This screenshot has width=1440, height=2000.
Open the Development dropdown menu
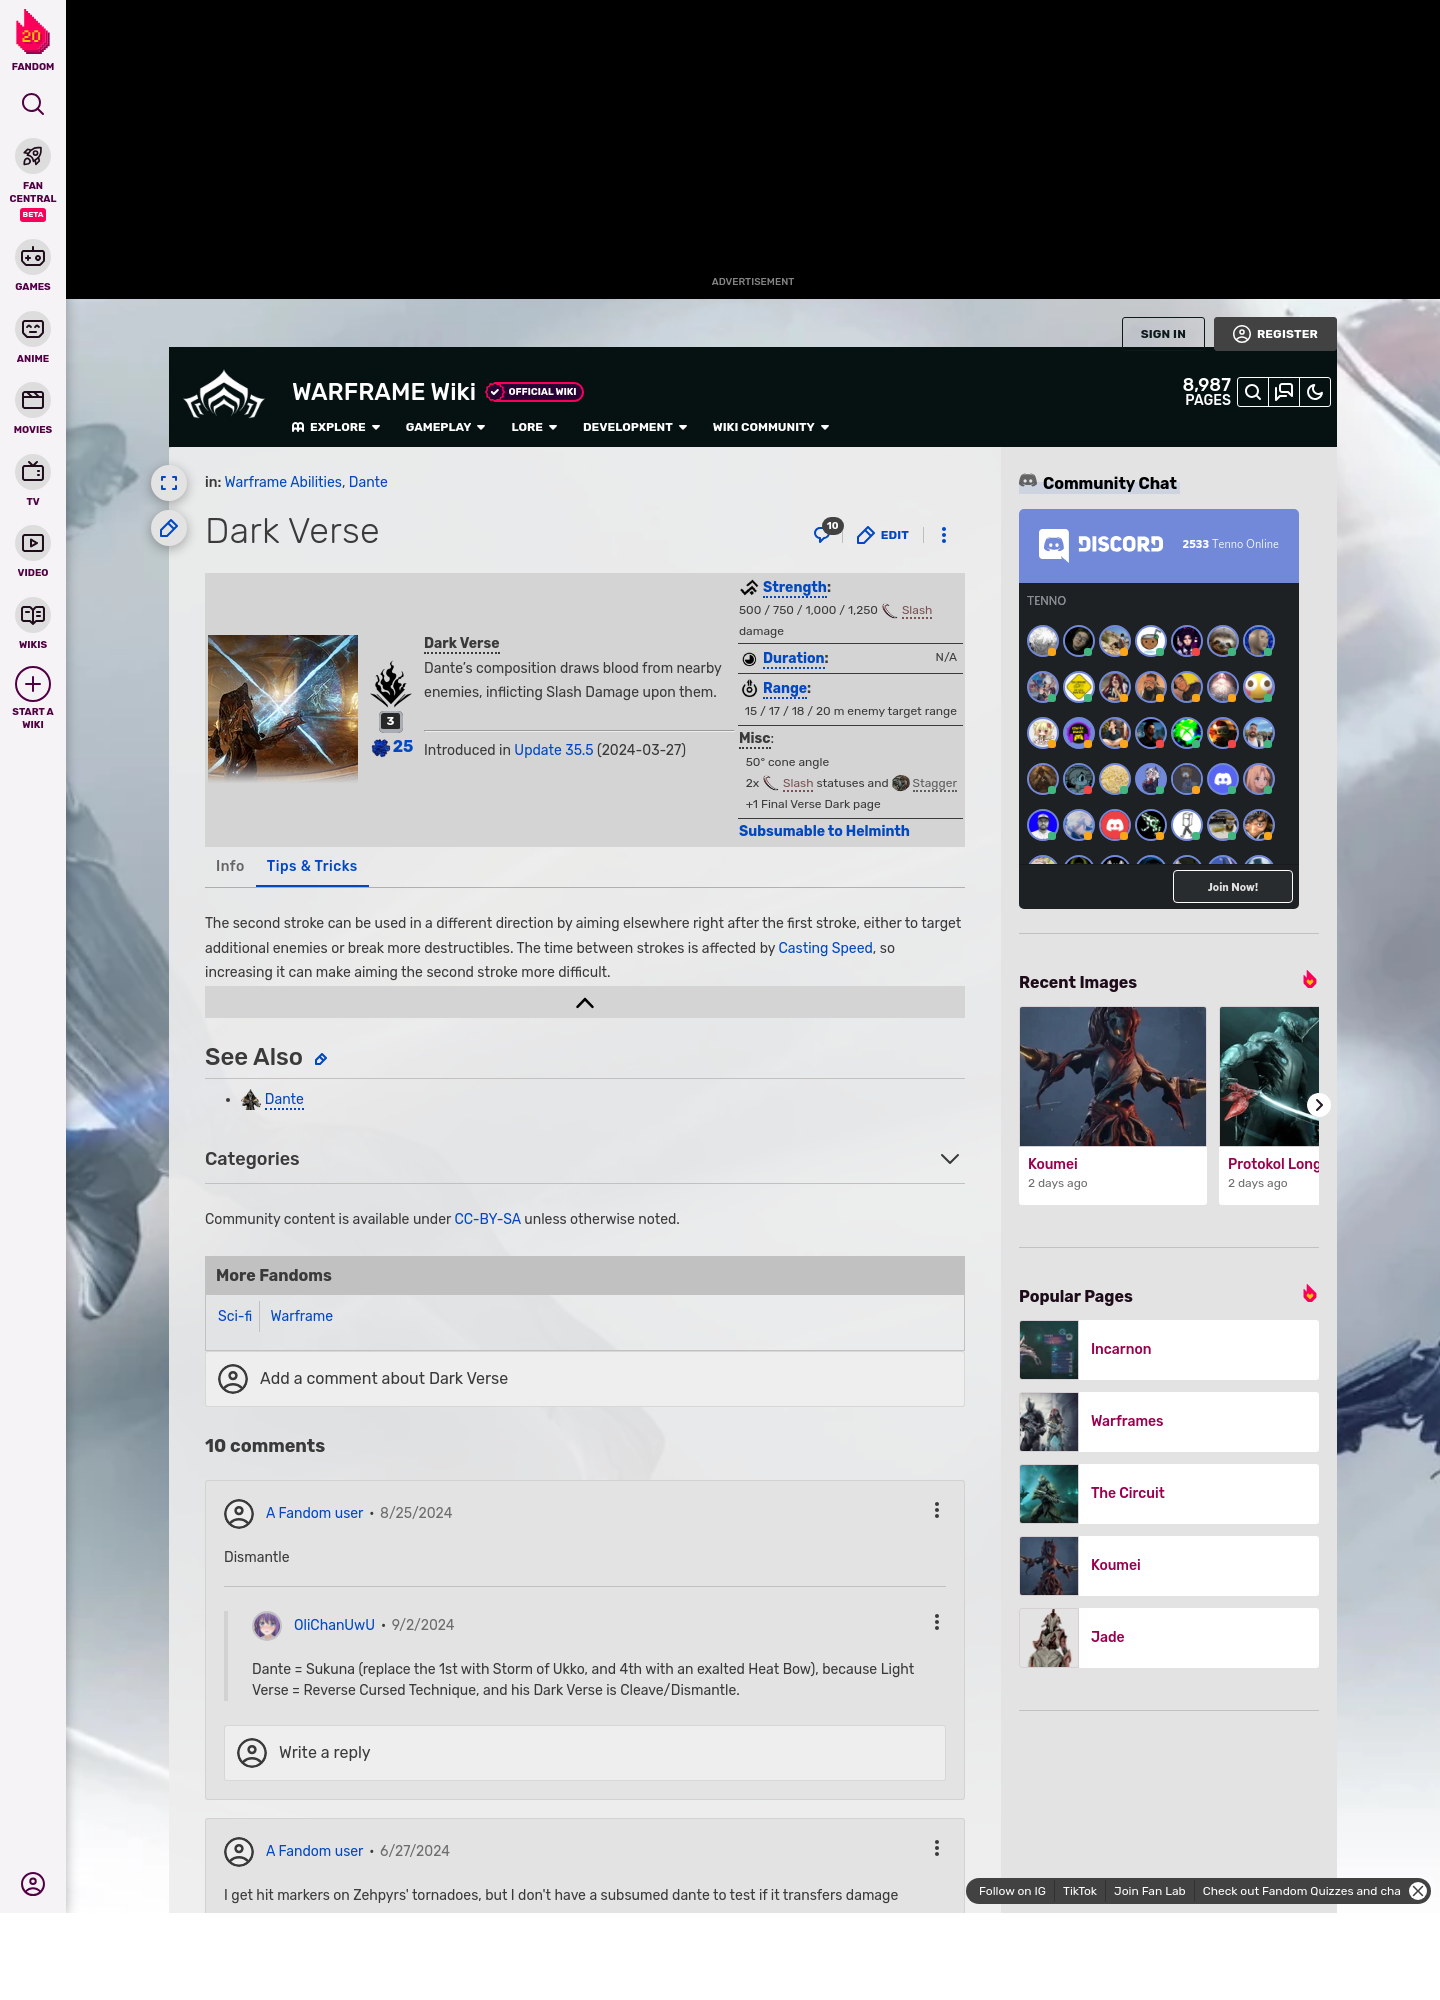tap(635, 427)
